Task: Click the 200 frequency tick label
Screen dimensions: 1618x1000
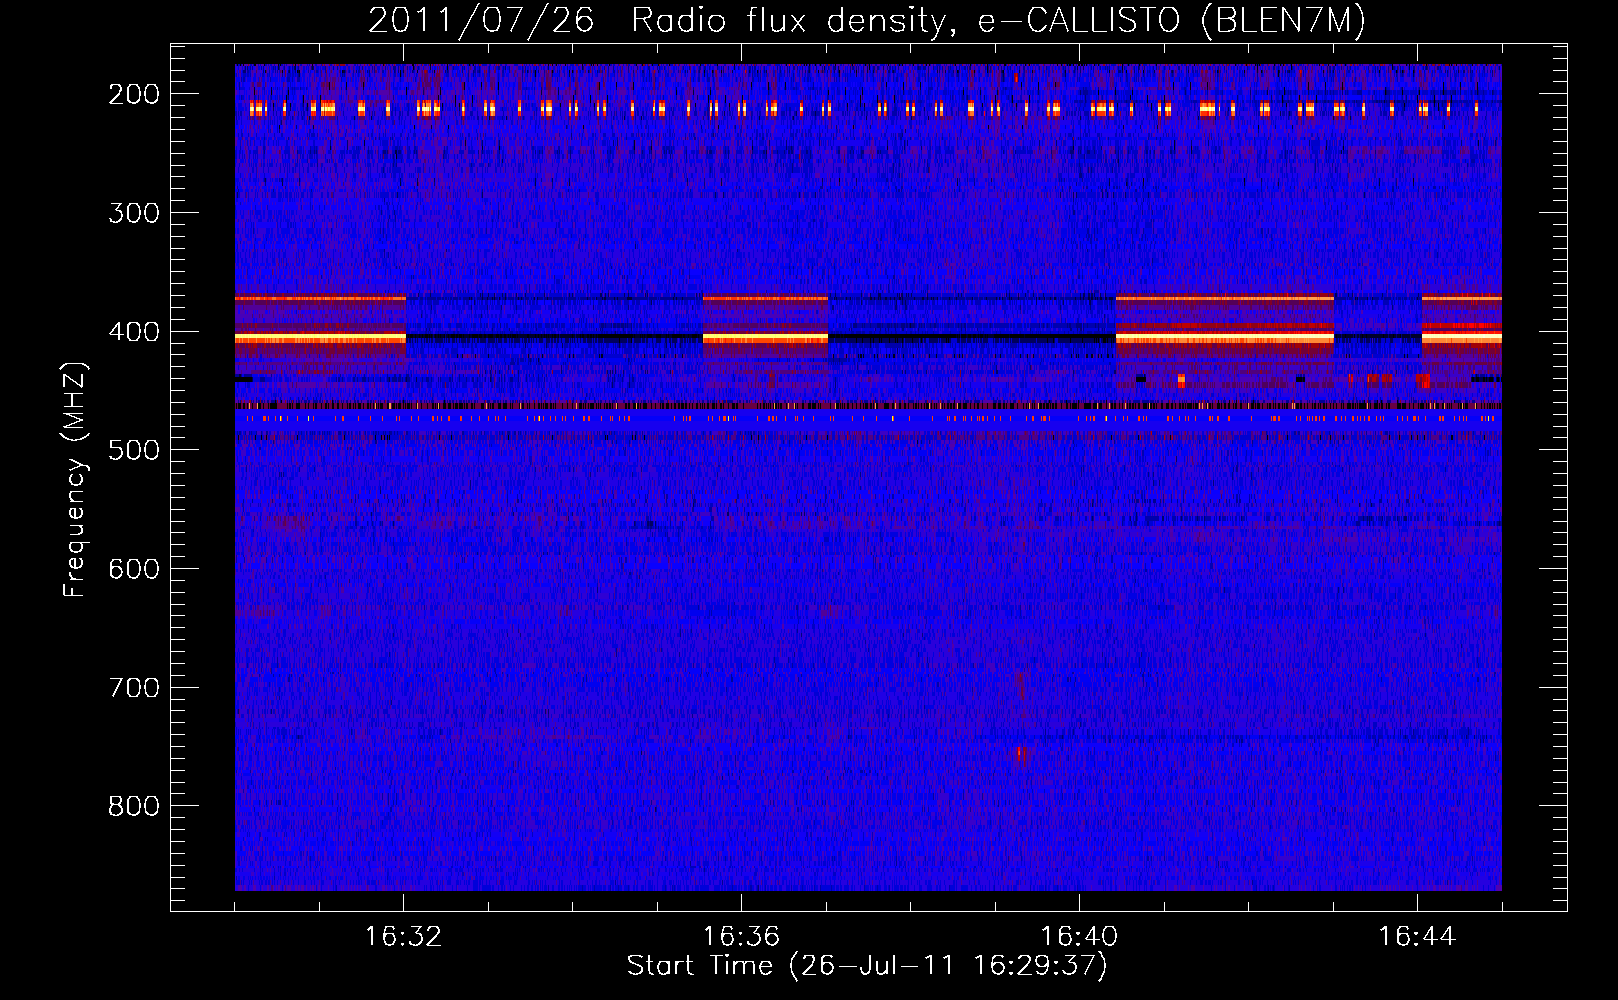Action: [x=133, y=94]
